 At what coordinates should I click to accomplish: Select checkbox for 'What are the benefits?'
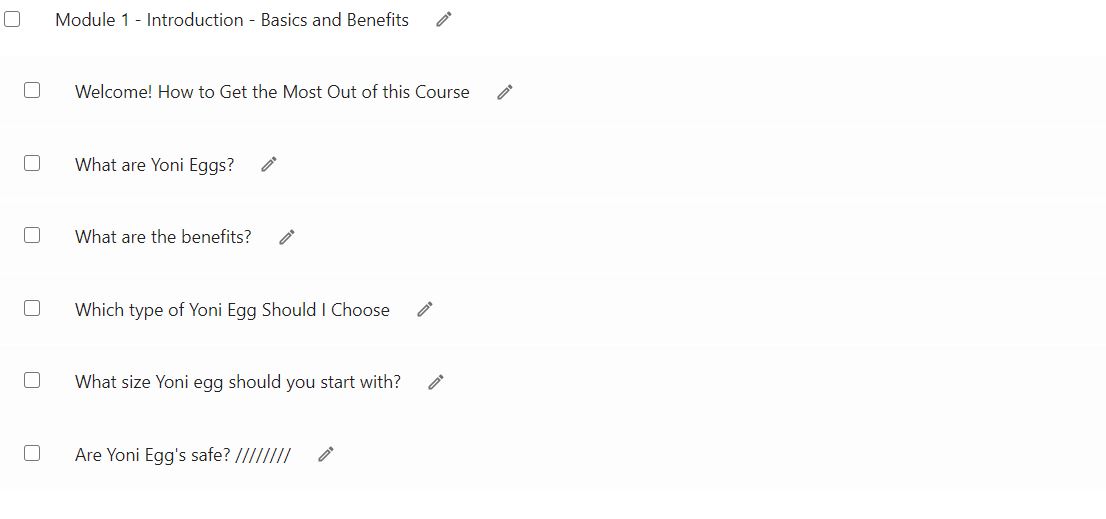coord(32,236)
